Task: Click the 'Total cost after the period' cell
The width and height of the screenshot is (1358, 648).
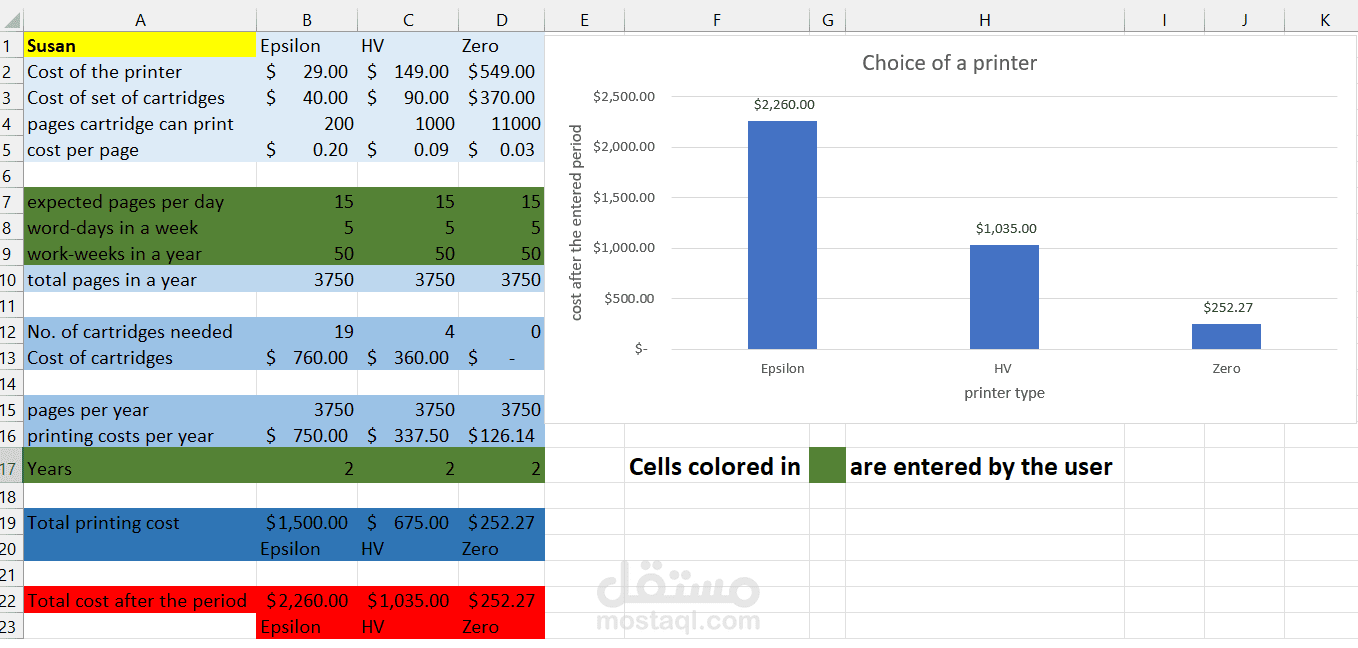Action: pyautogui.click(x=139, y=600)
